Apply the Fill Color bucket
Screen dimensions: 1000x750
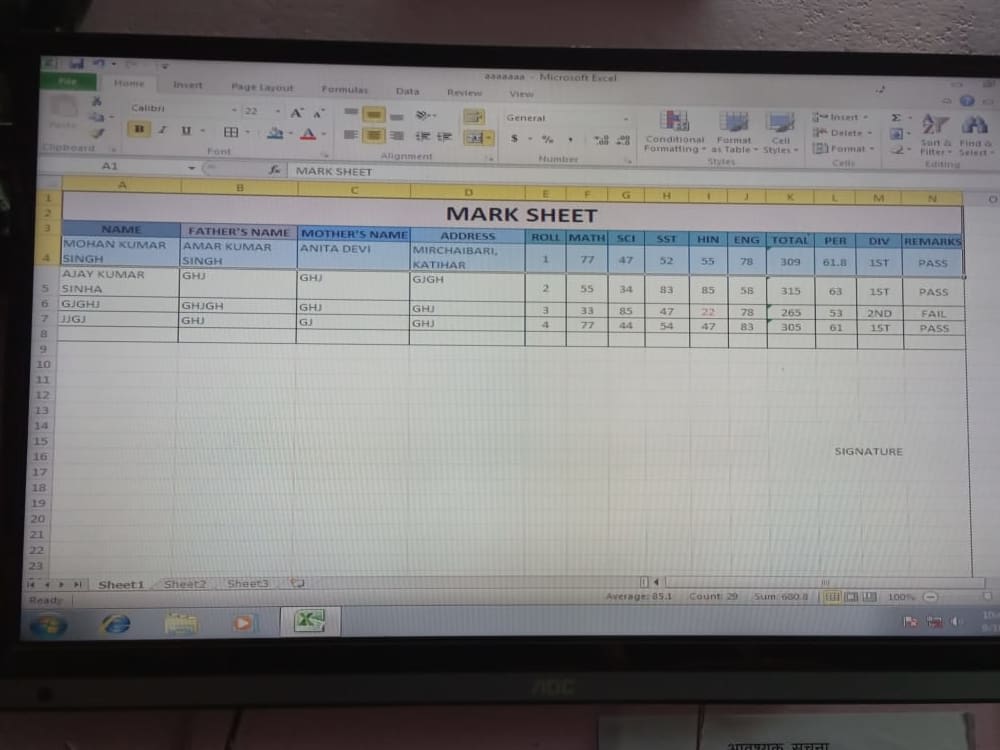click(x=276, y=133)
